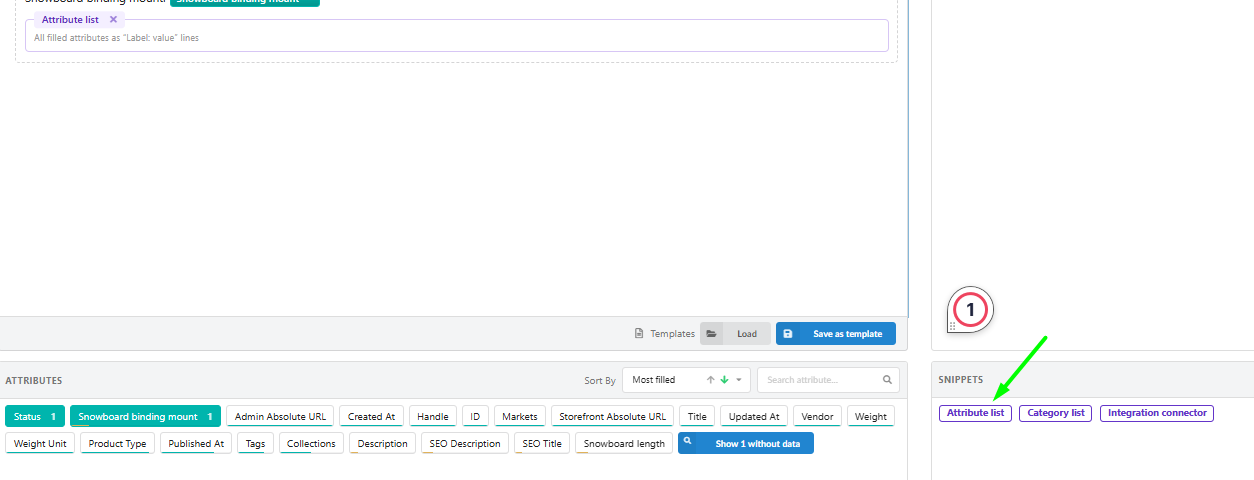
Task: Sort descending with the green down arrow
Action: [x=724, y=380]
